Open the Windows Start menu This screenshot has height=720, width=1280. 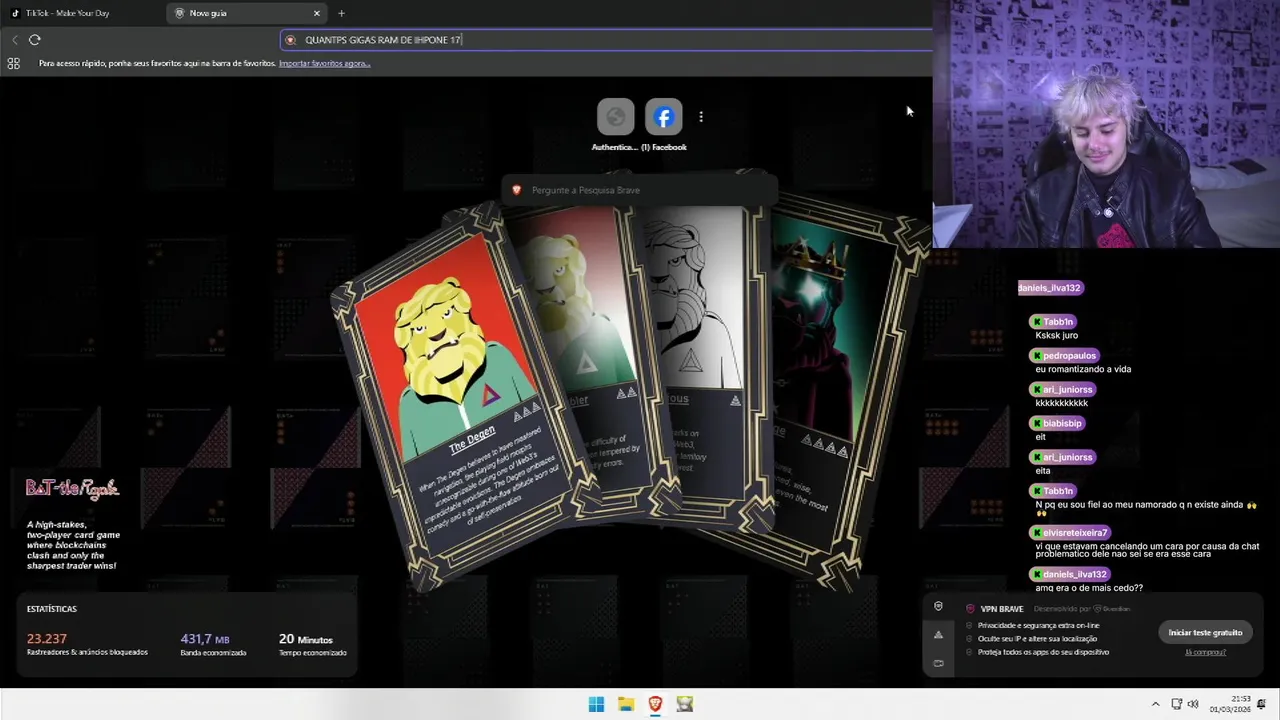click(x=596, y=704)
